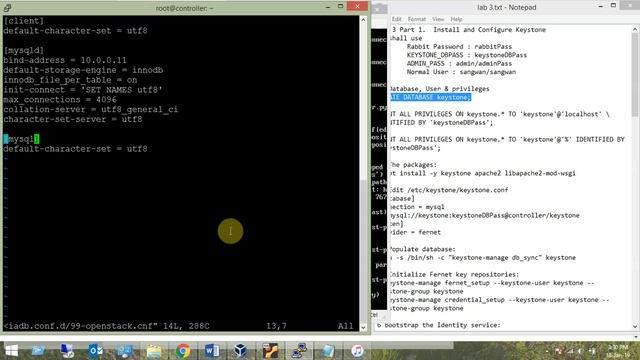Open Notepad View menu

pos(438,19)
